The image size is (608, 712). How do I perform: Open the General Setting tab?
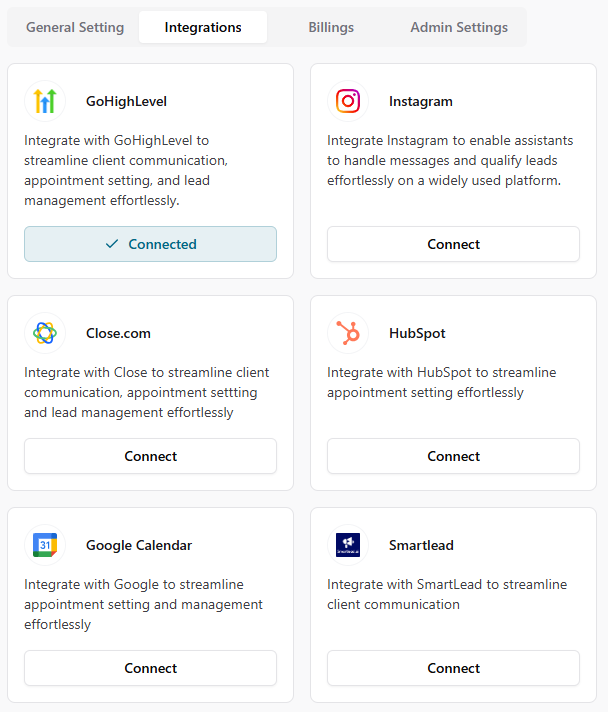point(75,27)
